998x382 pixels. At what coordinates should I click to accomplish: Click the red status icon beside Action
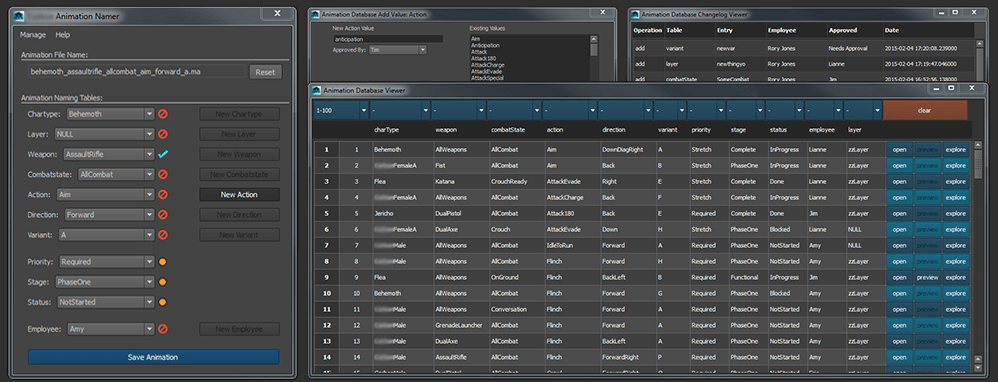pyautogui.click(x=162, y=195)
